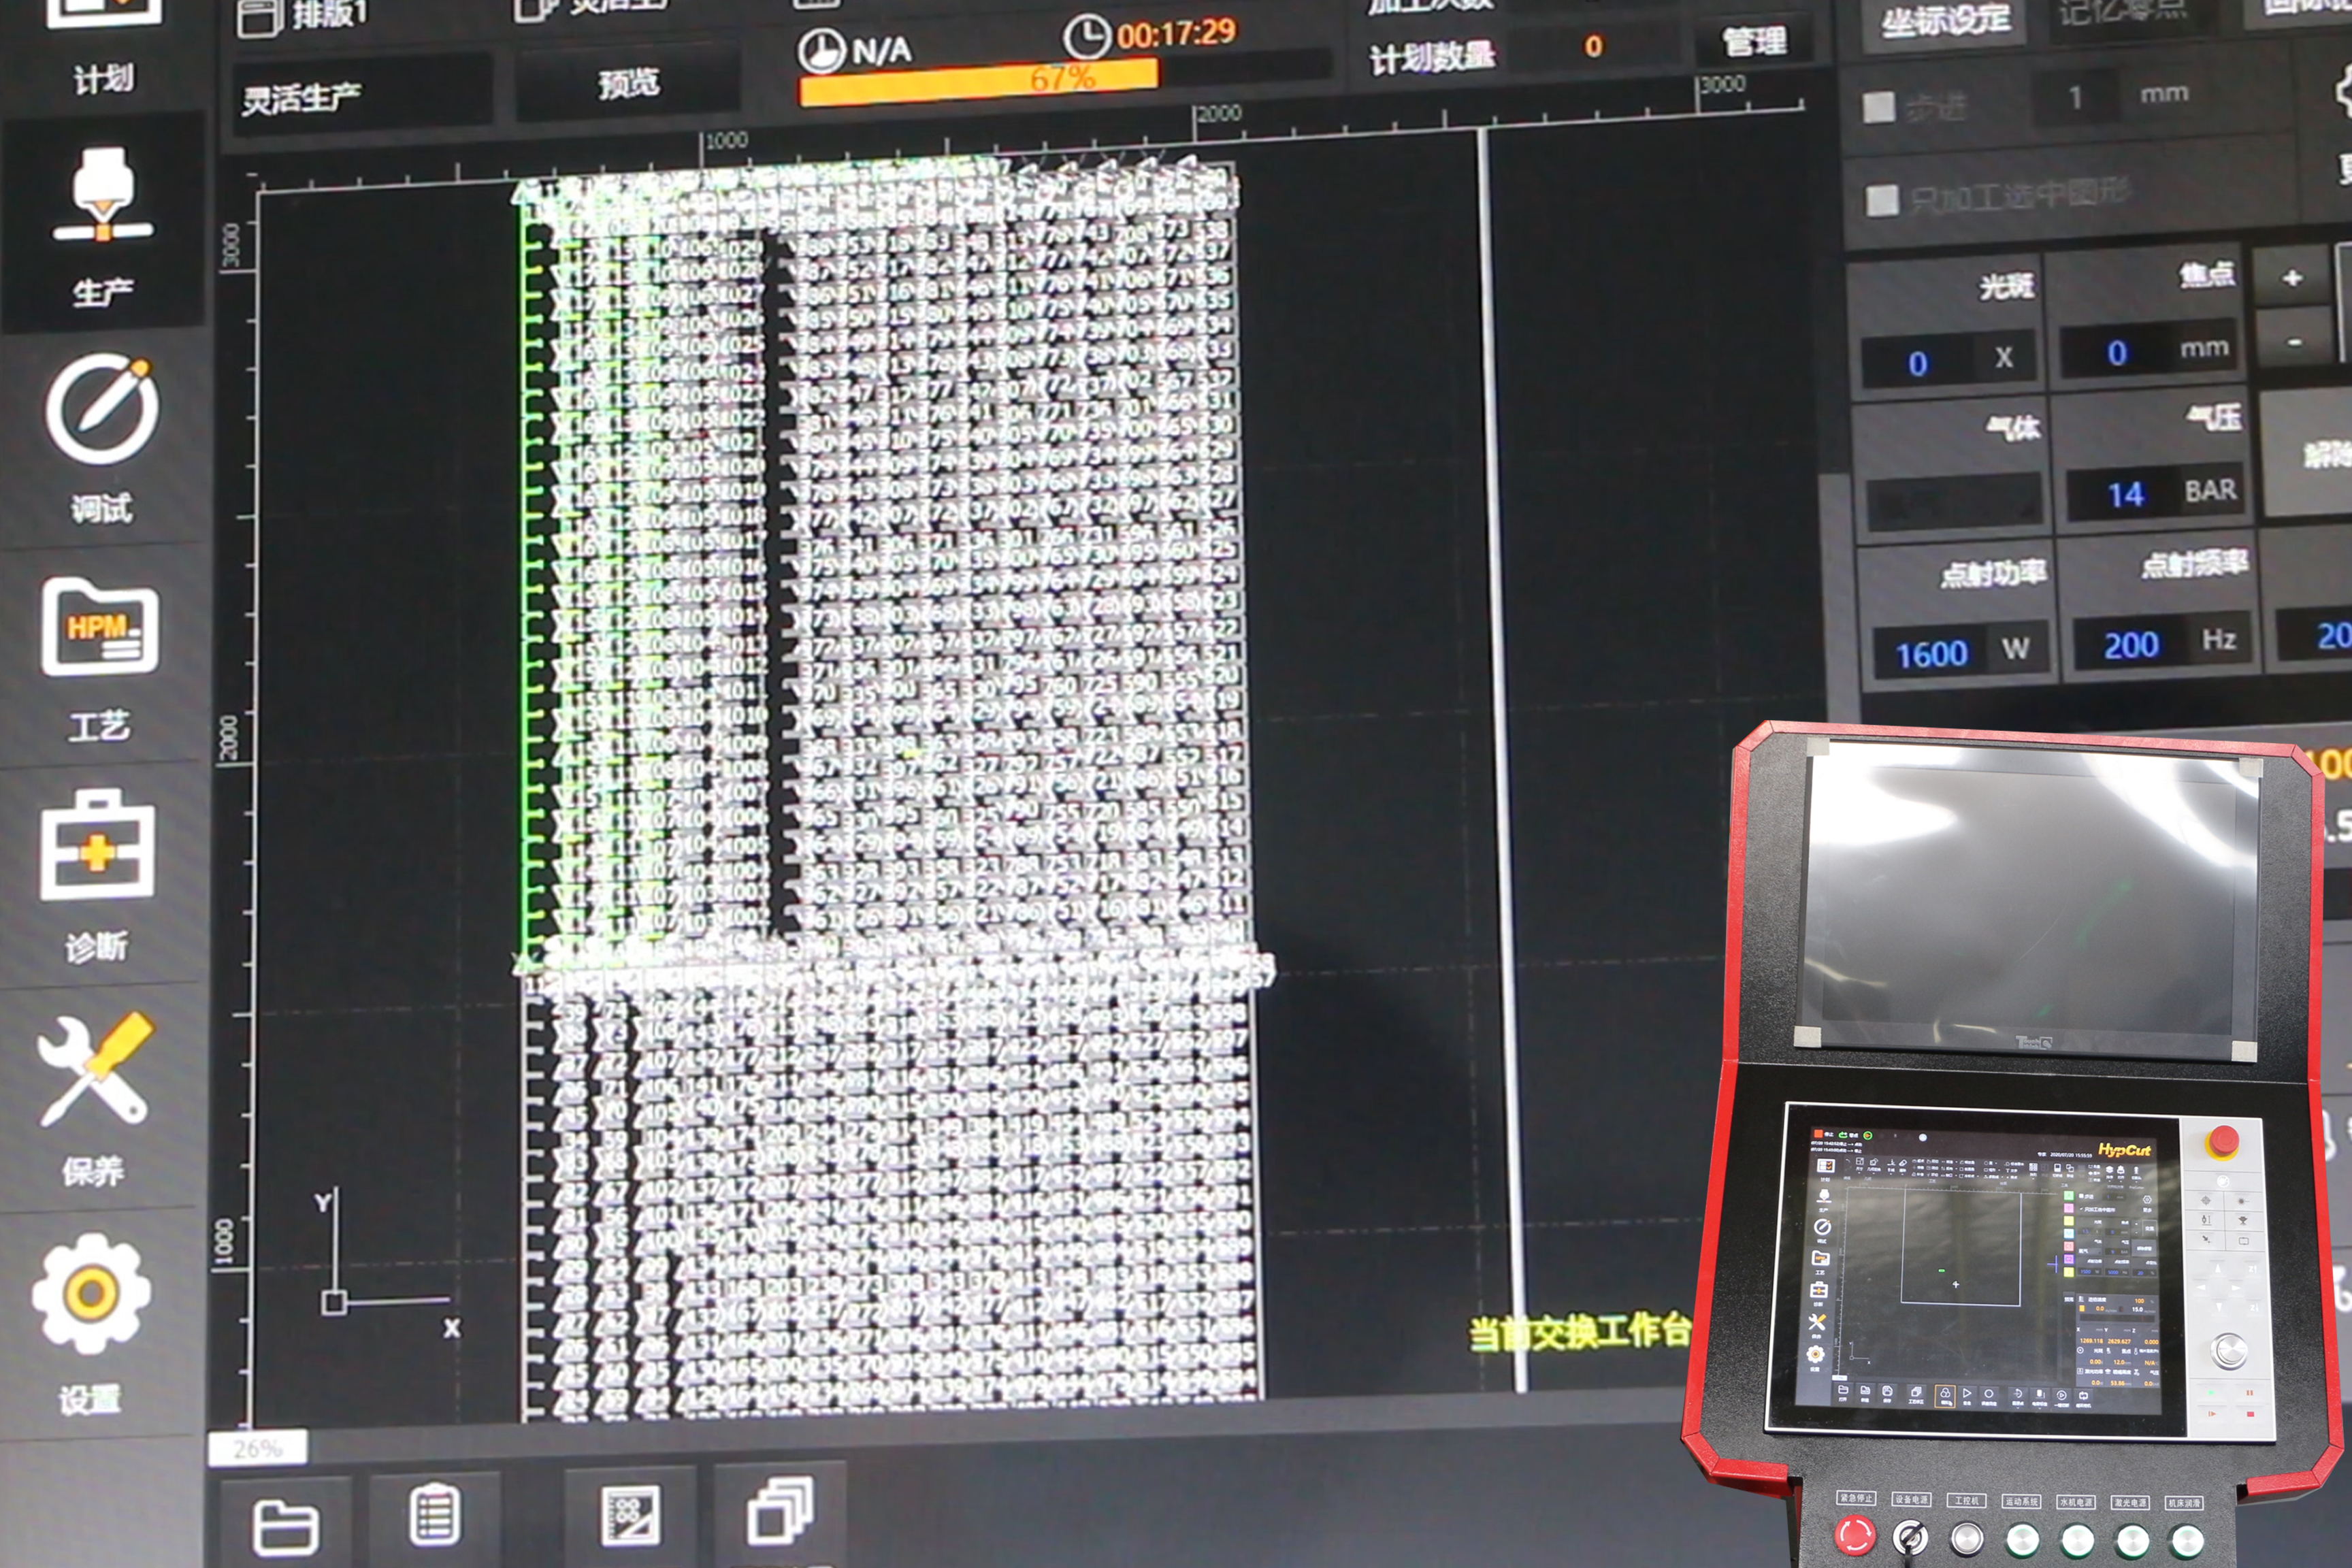Viewport: 2352px width, 1568px height.
Task: Click the 67% machining progress bar
Action: coord(1063,80)
